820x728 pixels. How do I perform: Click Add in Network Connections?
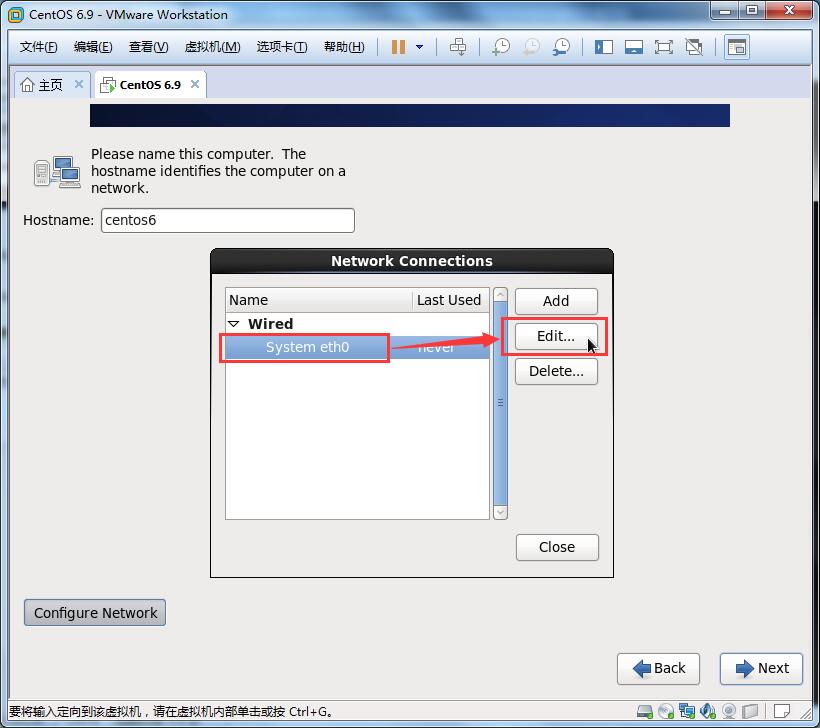tap(556, 301)
